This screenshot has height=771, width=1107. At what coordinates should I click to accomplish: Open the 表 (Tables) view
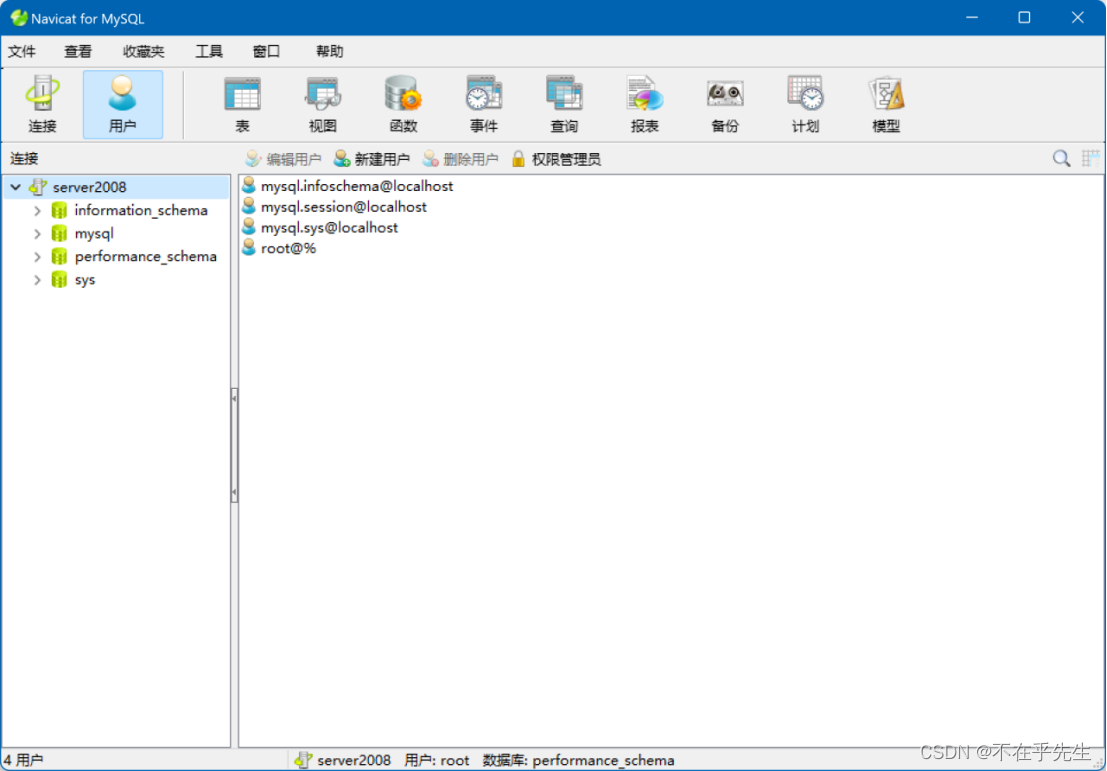243,103
